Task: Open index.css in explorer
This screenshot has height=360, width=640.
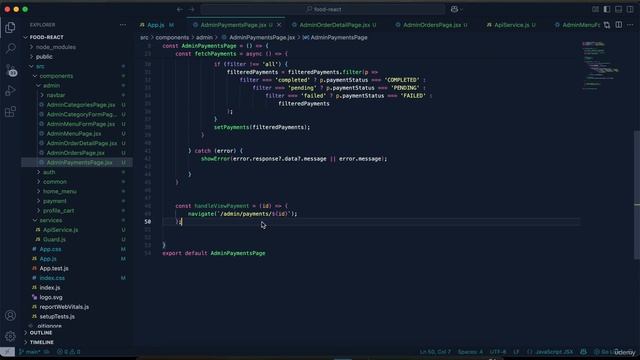Action: click(x=52, y=278)
